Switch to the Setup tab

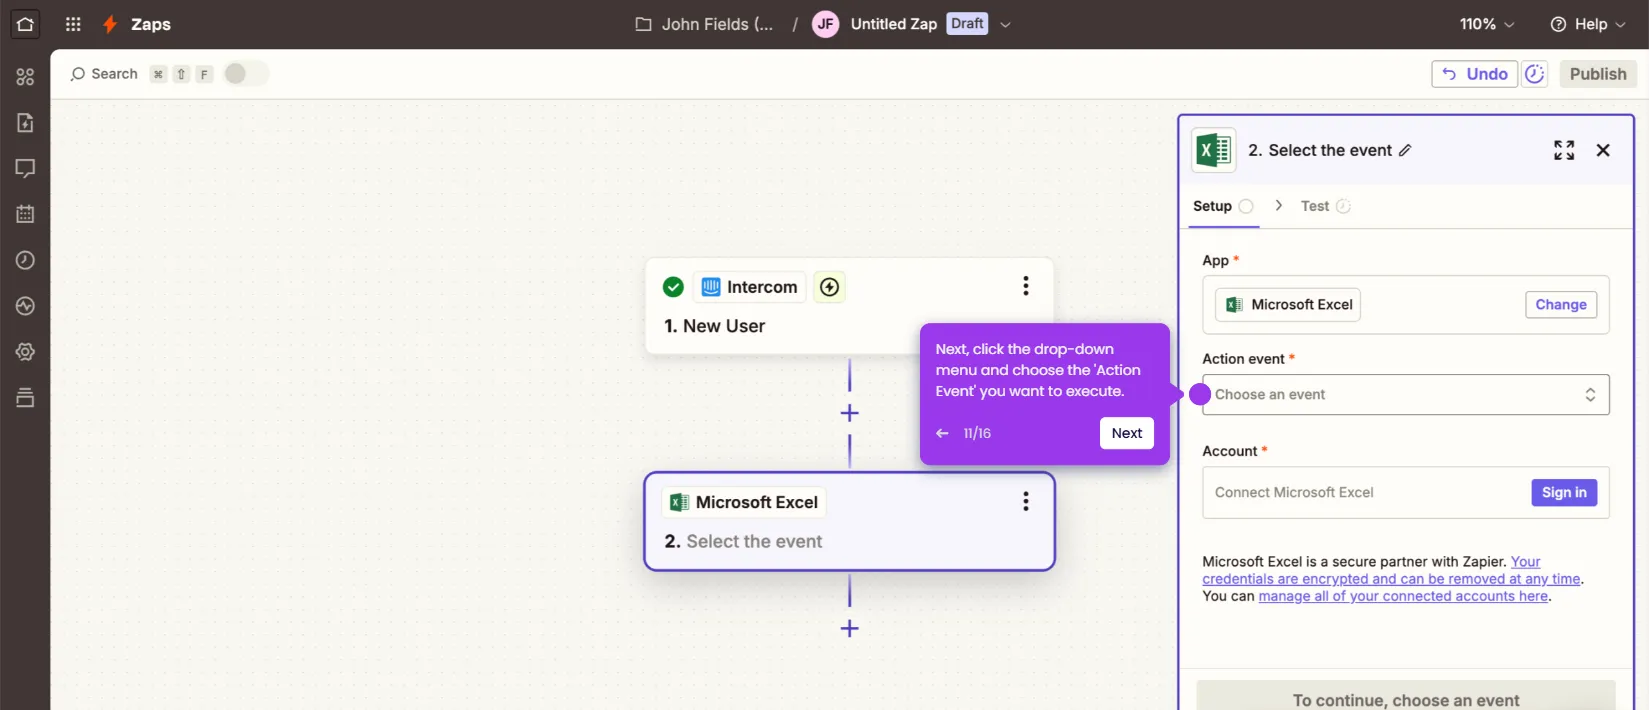pyautogui.click(x=1222, y=206)
